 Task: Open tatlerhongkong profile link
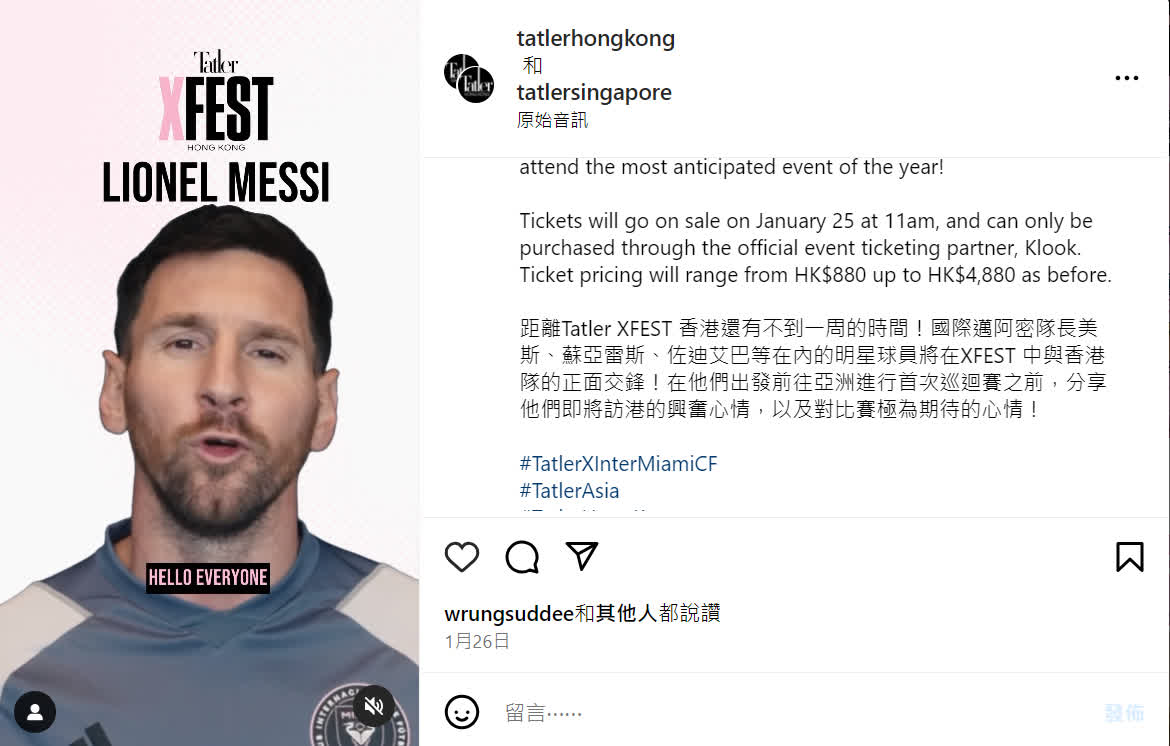(x=595, y=38)
